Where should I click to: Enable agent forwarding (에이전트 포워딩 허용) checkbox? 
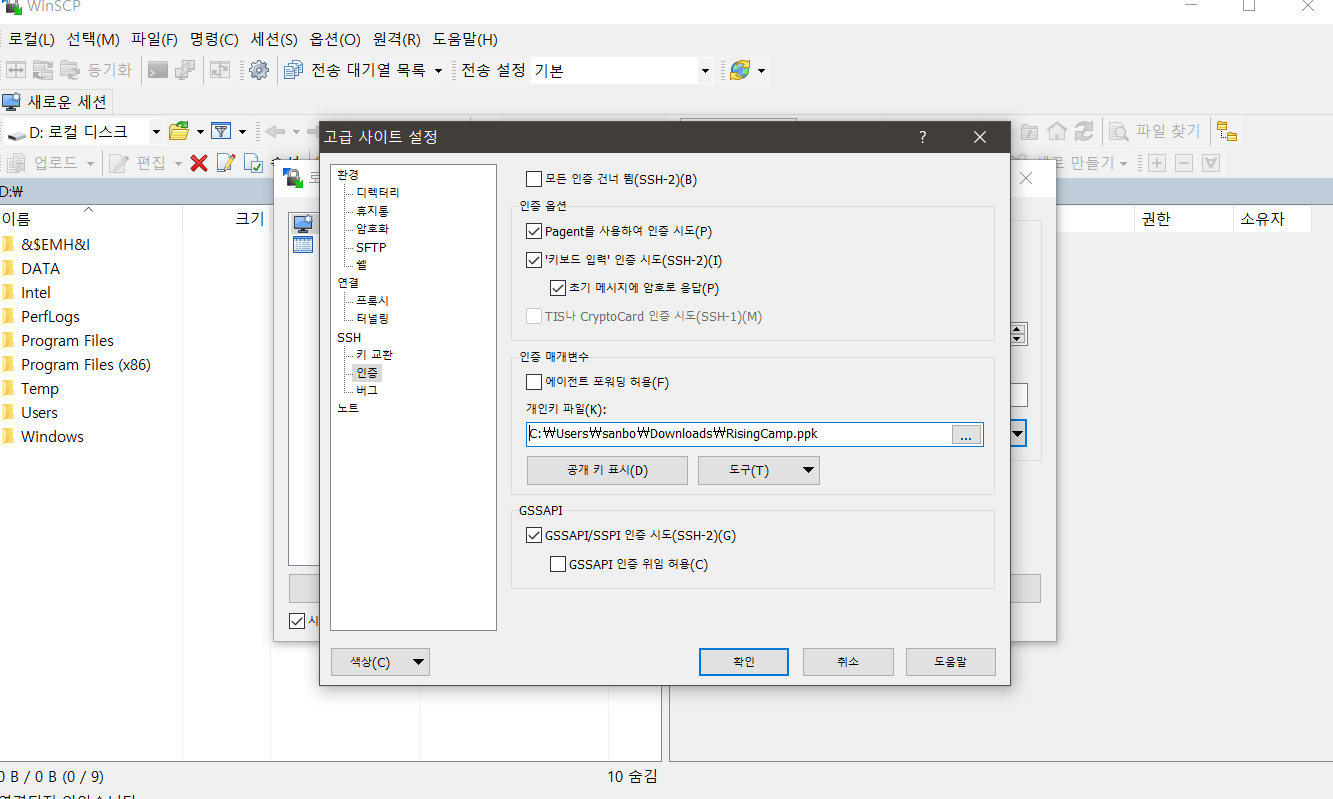click(x=534, y=382)
